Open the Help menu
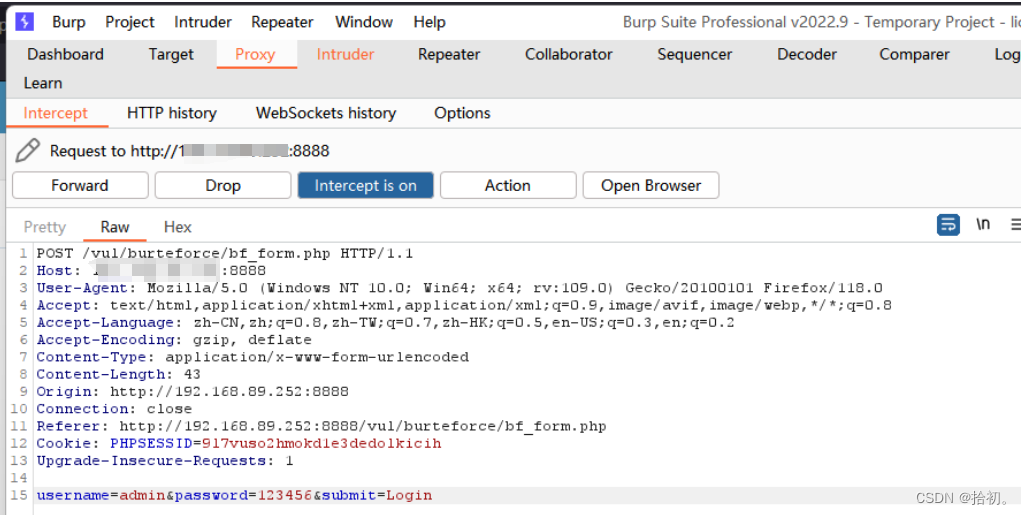Image resolution: width=1021 pixels, height=515 pixels. pyautogui.click(x=429, y=22)
